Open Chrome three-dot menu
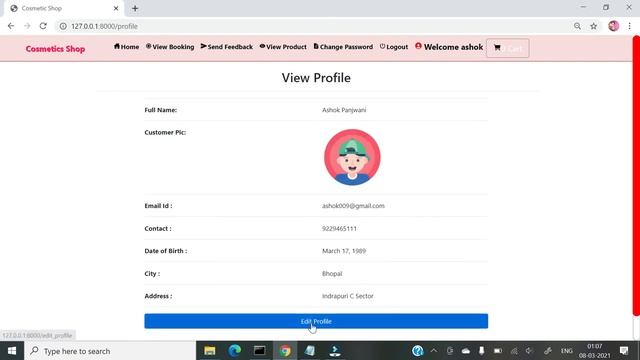Image resolution: width=640 pixels, height=360 pixels. [629, 26]
